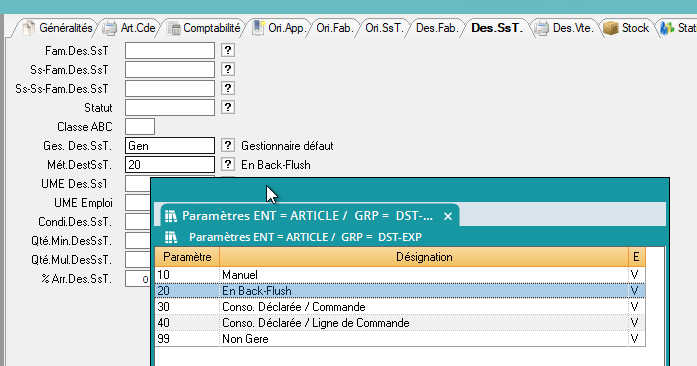Click the printer icon on Des.Vte. tab
Screen dimensions: 697x366
pos(541,28)
